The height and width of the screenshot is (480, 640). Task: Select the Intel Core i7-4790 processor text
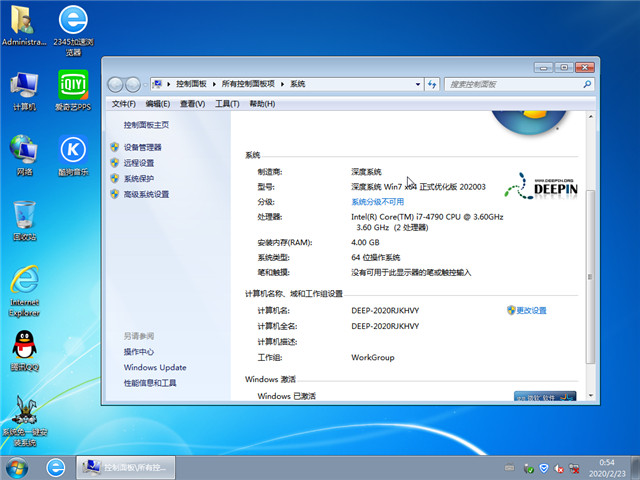(427, 222)
